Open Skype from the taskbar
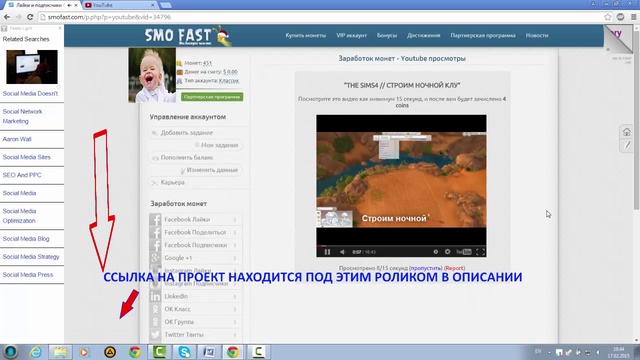This screenshot has width=640, height=360. [x=184, y=352]
